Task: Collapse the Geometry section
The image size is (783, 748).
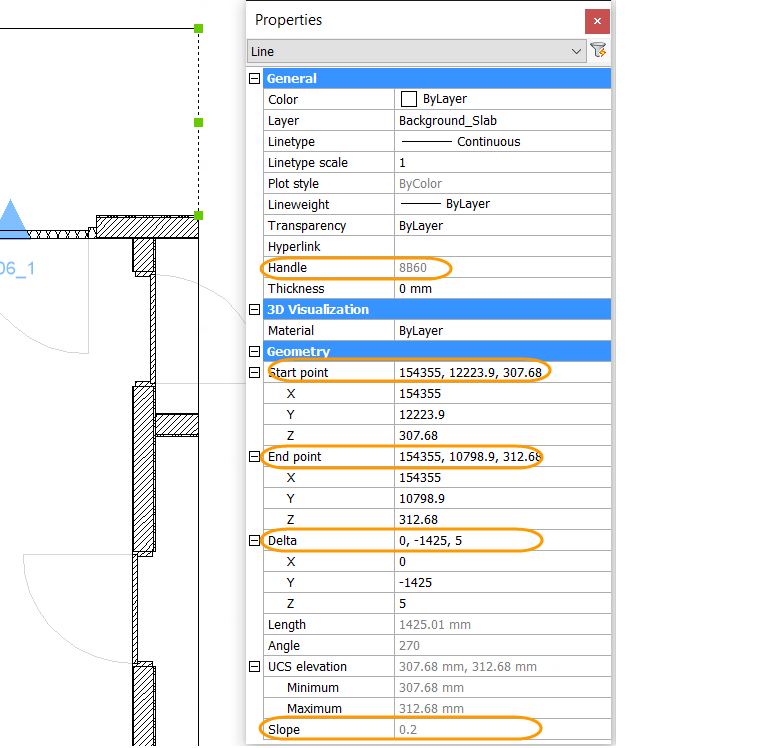Action: [254, 352]
